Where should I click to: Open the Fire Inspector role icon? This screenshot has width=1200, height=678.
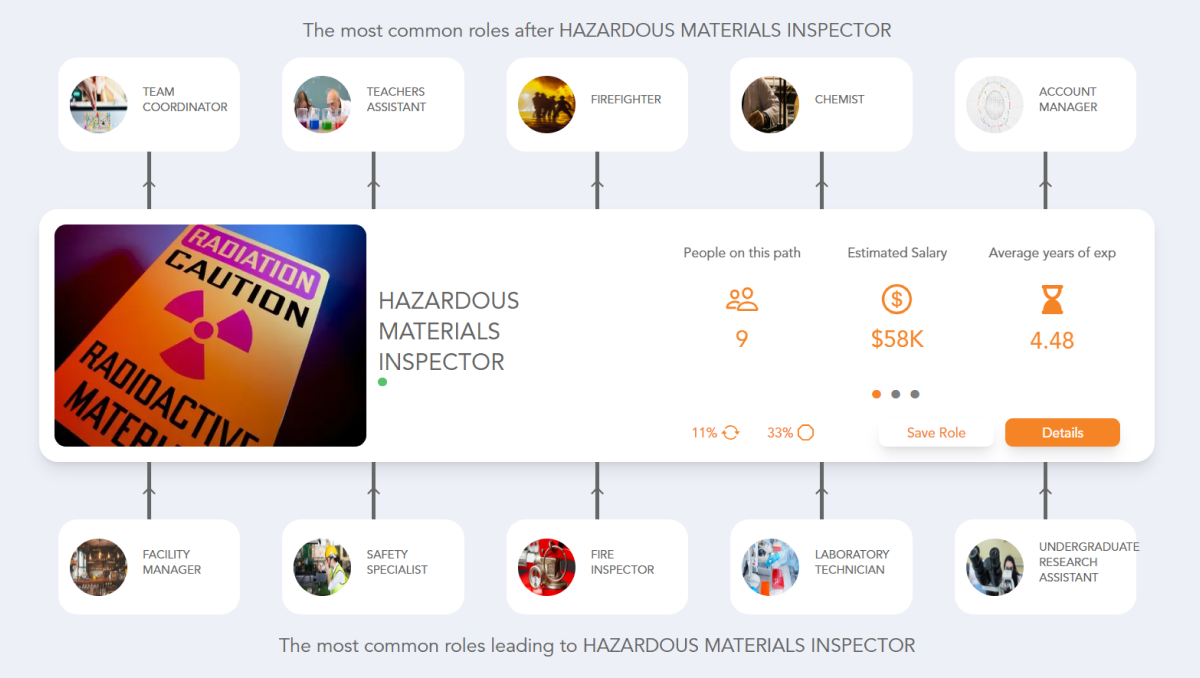coord(546,566)
